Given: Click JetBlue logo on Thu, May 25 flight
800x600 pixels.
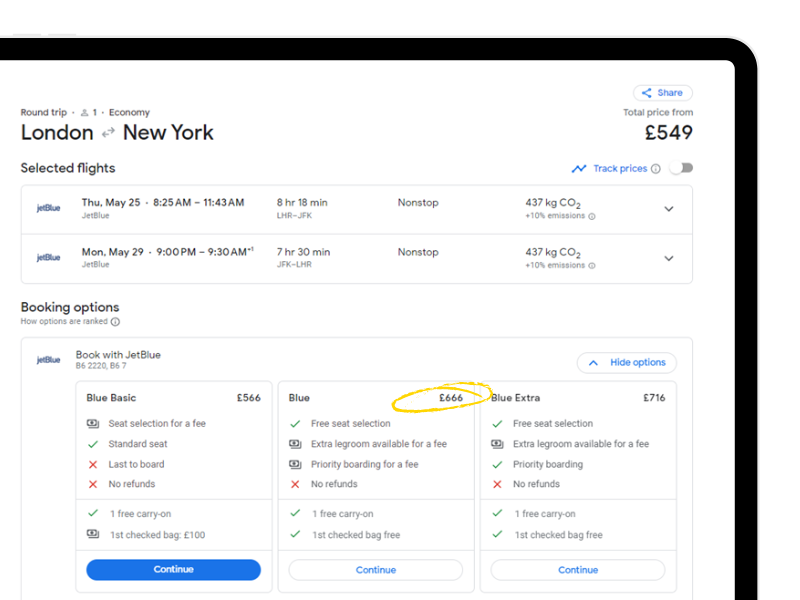Looking at the screenshot, I should point(49,208).
